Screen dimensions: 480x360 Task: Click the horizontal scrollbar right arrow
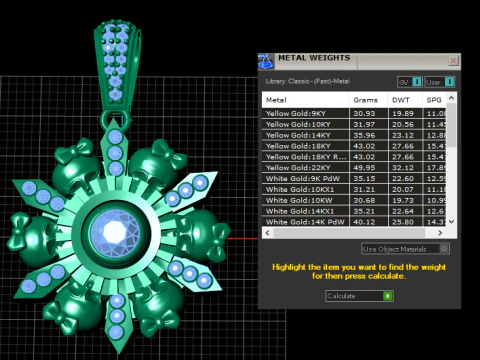click(x=440, y=233)
